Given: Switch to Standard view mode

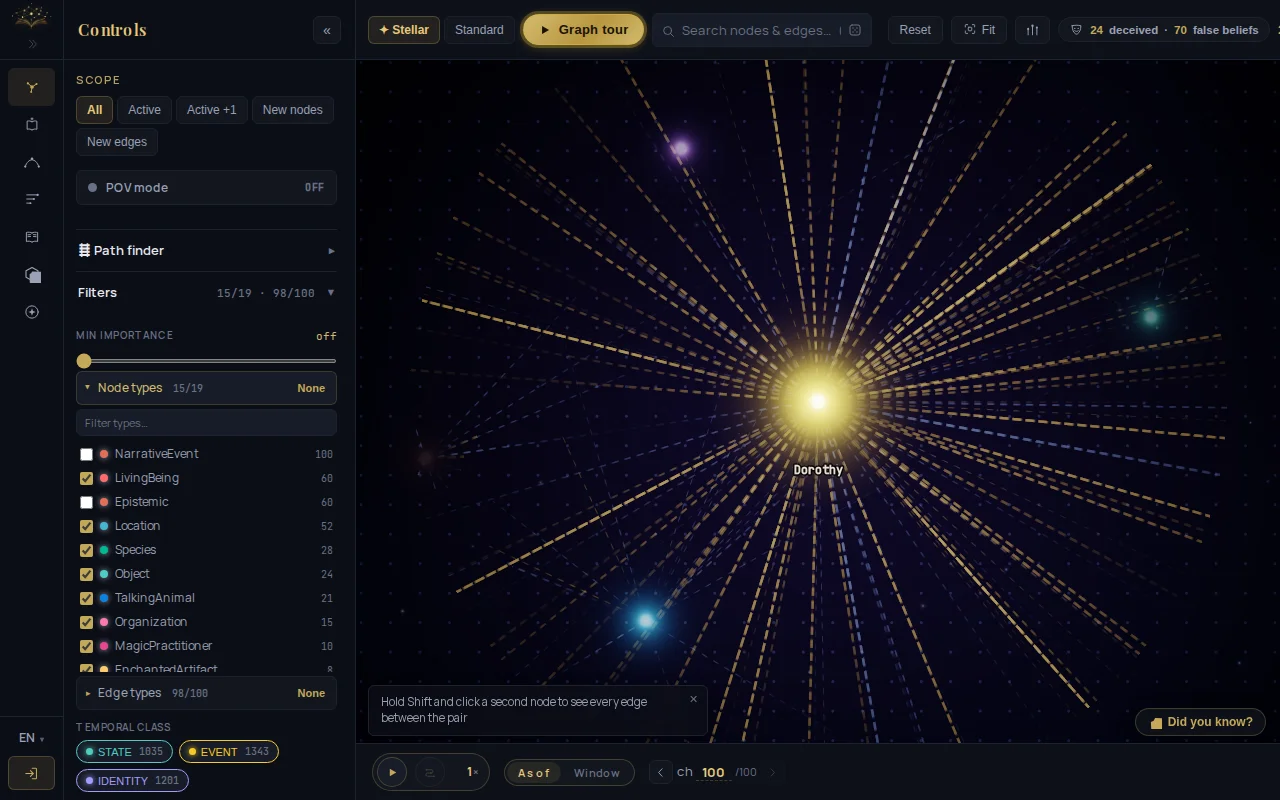Looking at the screenshot, I should (x=479, y=30).
